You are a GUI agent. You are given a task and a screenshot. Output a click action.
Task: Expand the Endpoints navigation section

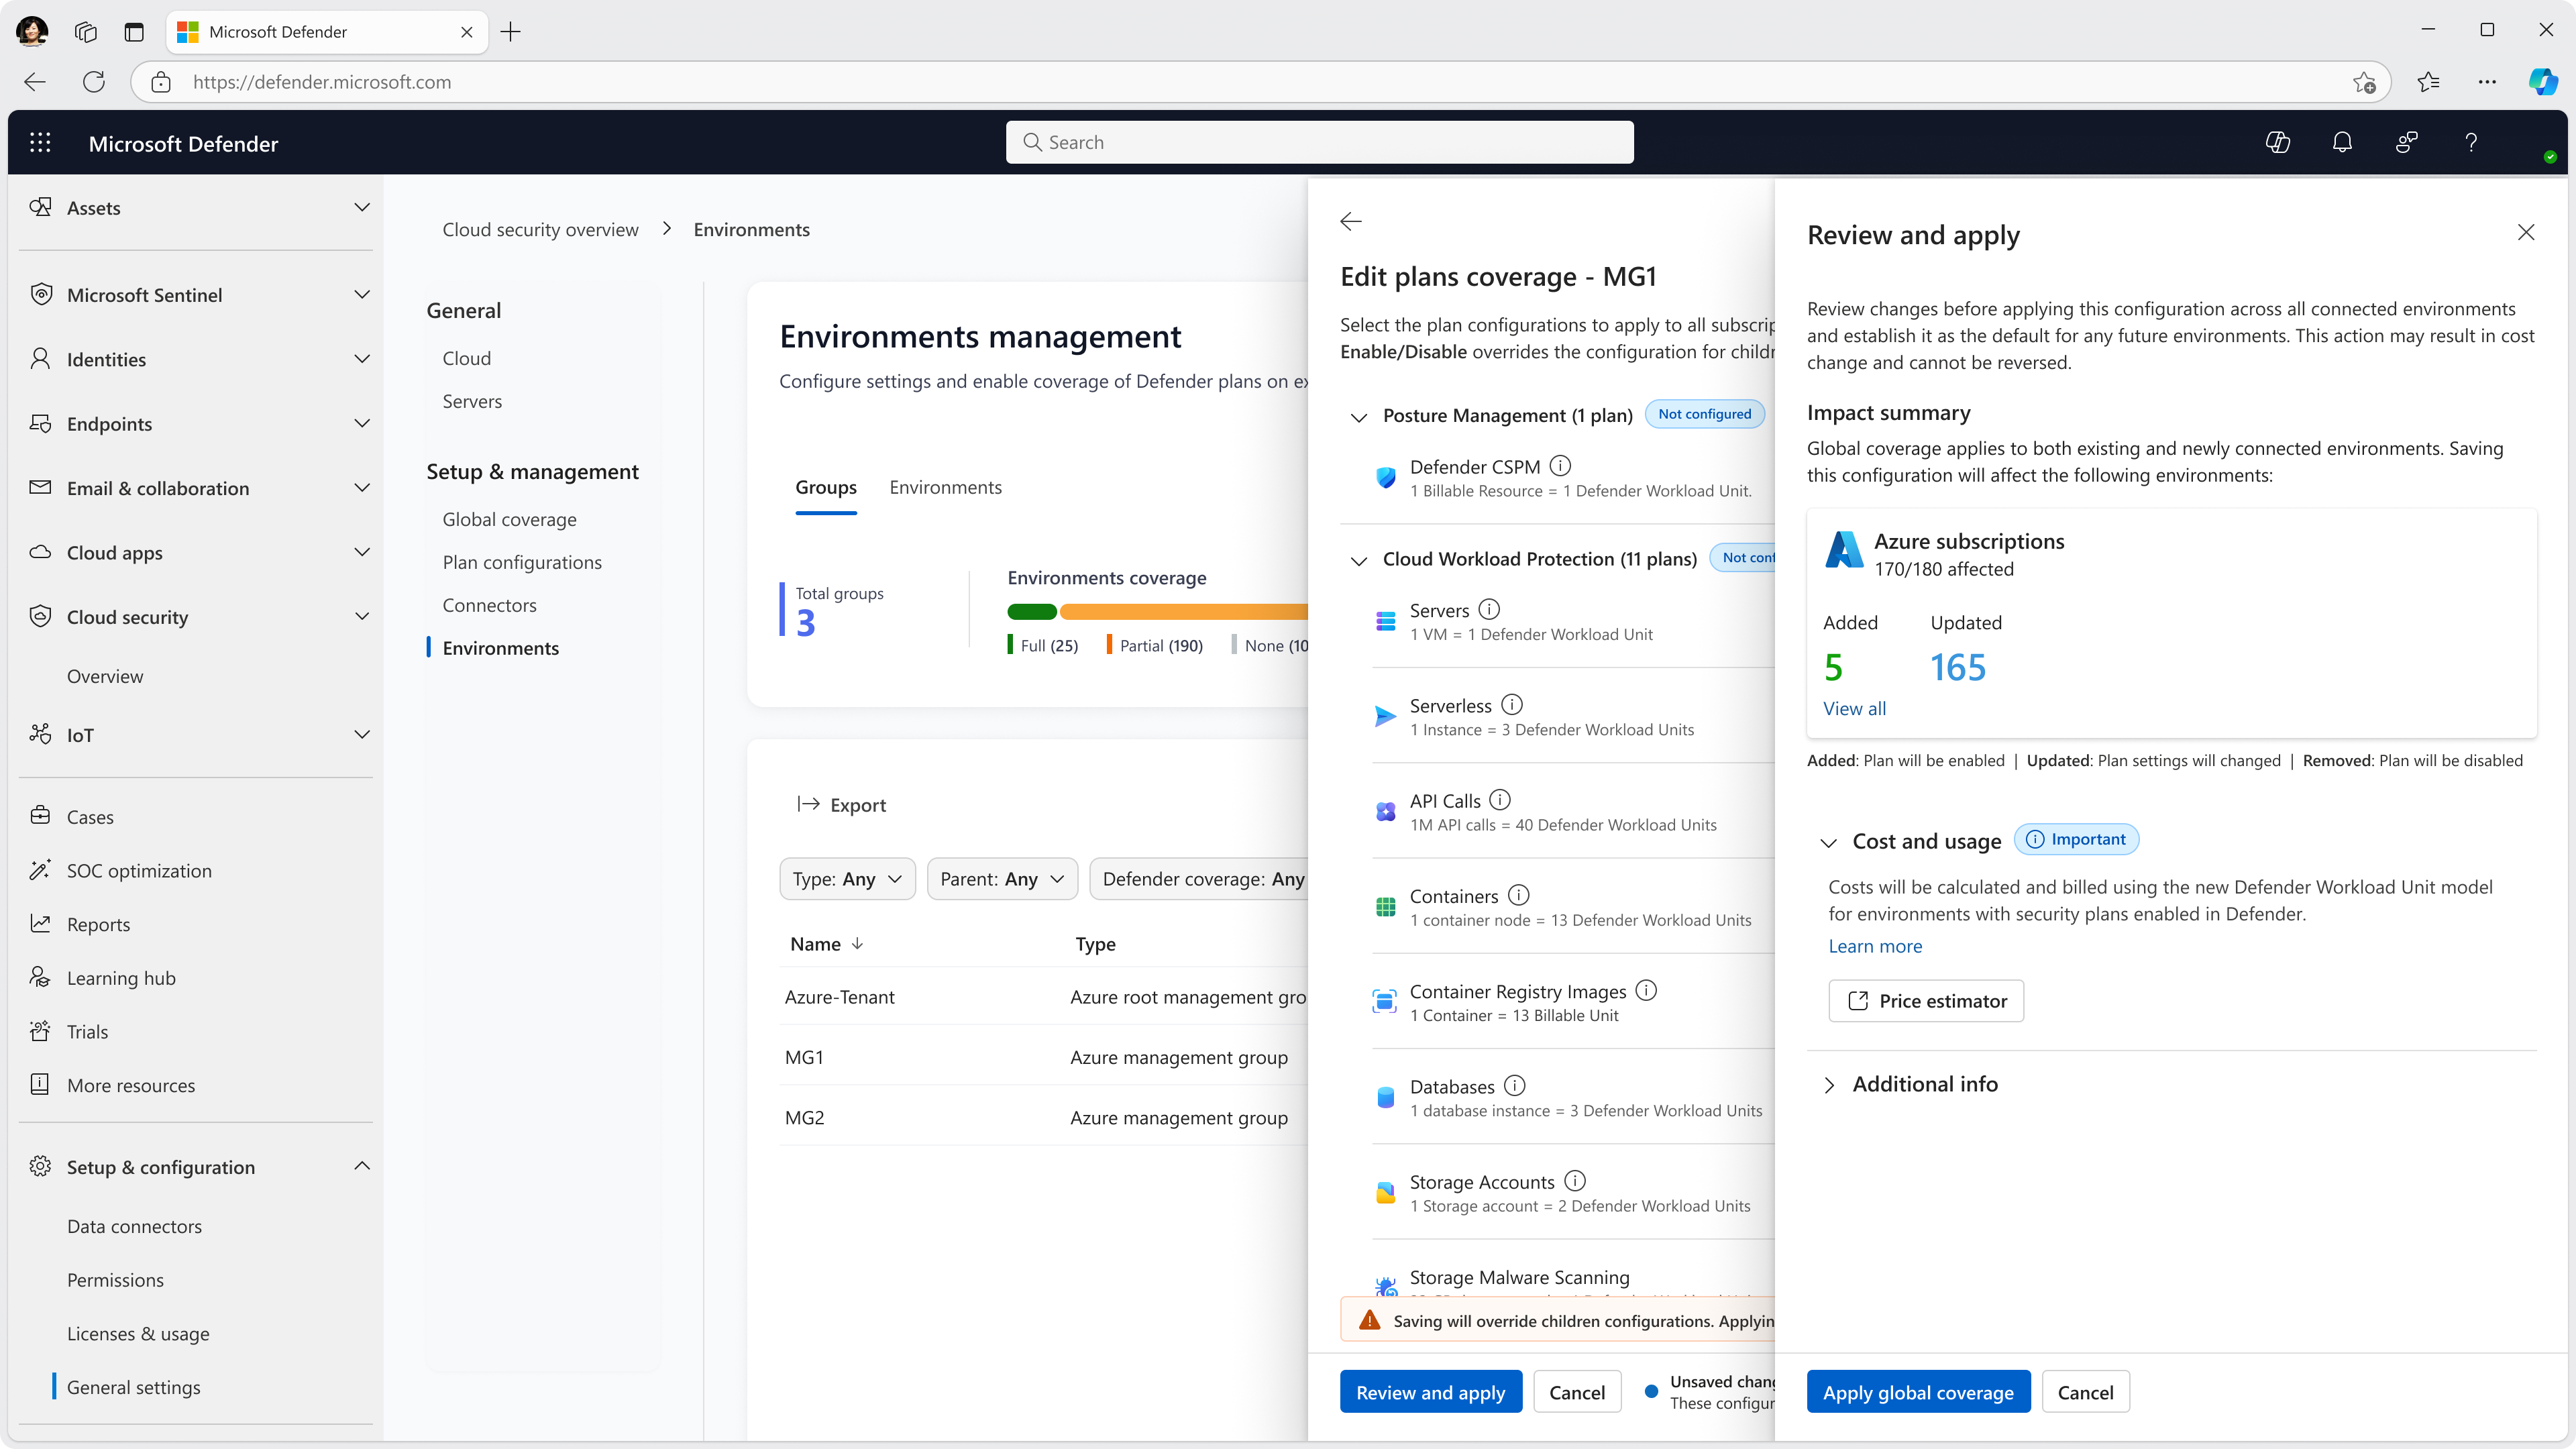[x=362, y=423]
